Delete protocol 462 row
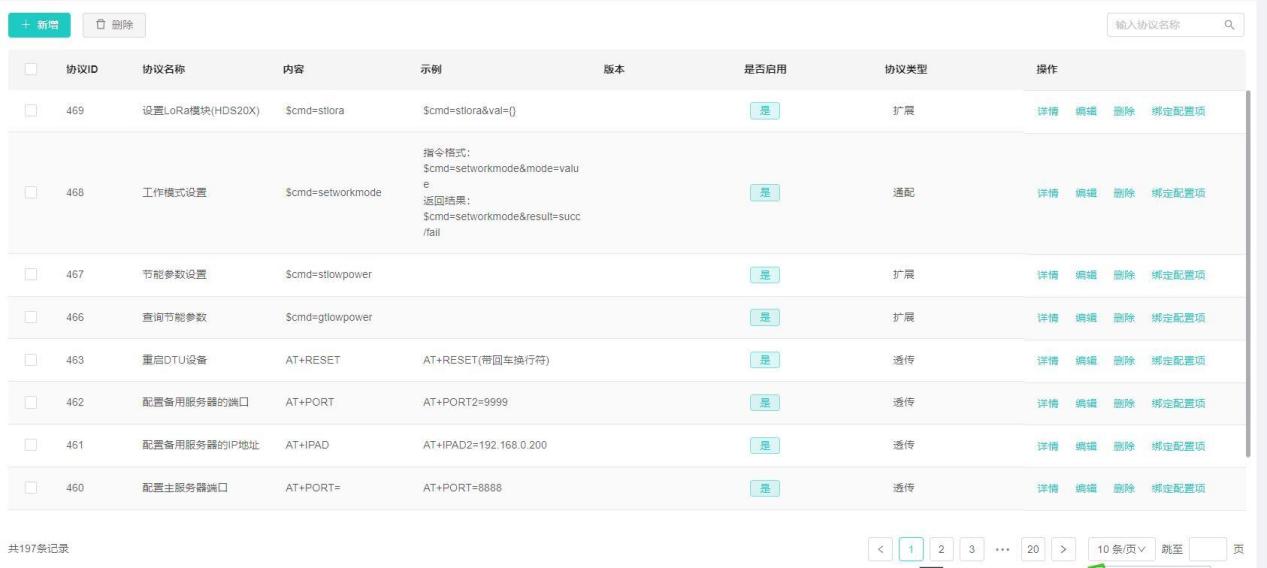 pyautogui.click(x=1124, y=403)
